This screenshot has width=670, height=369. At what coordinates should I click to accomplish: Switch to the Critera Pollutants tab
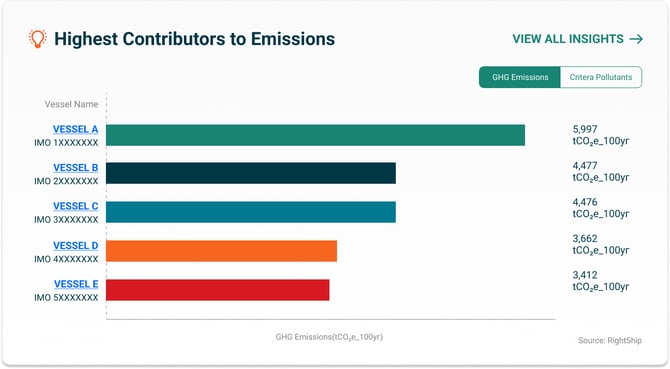pyautogui.click(x=601, y=77)
